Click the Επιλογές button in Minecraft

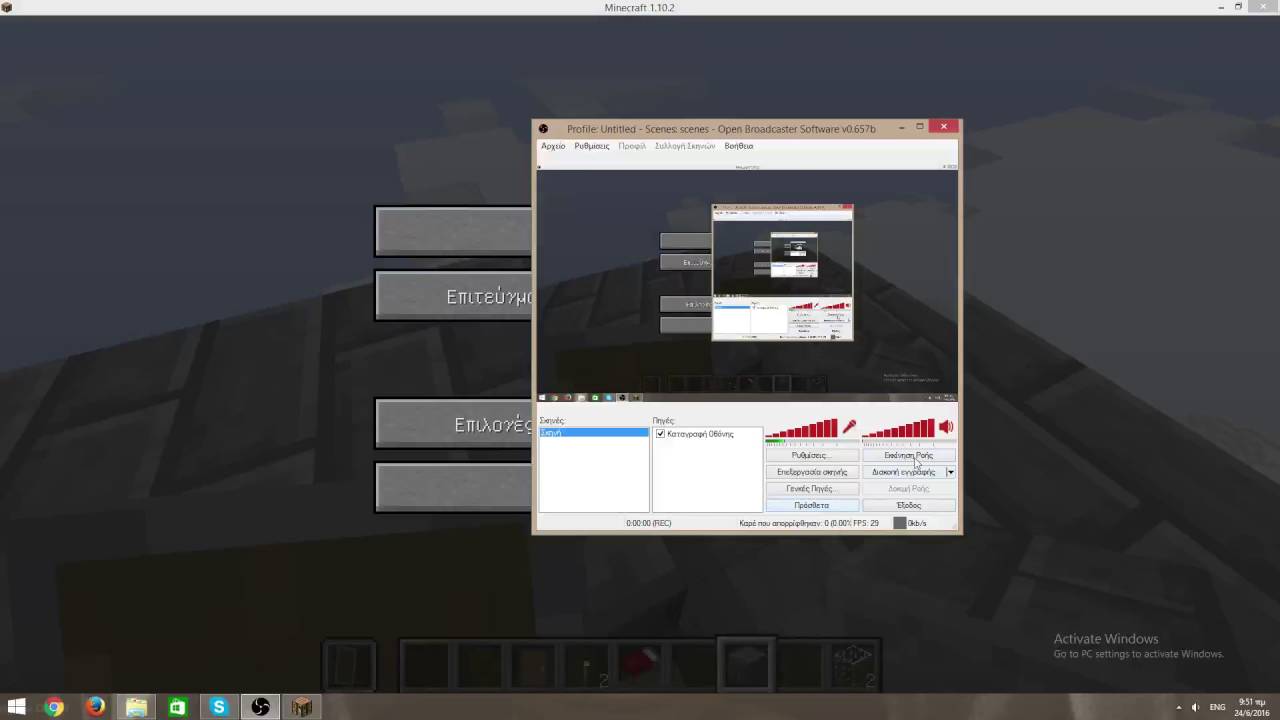point(454,424)
